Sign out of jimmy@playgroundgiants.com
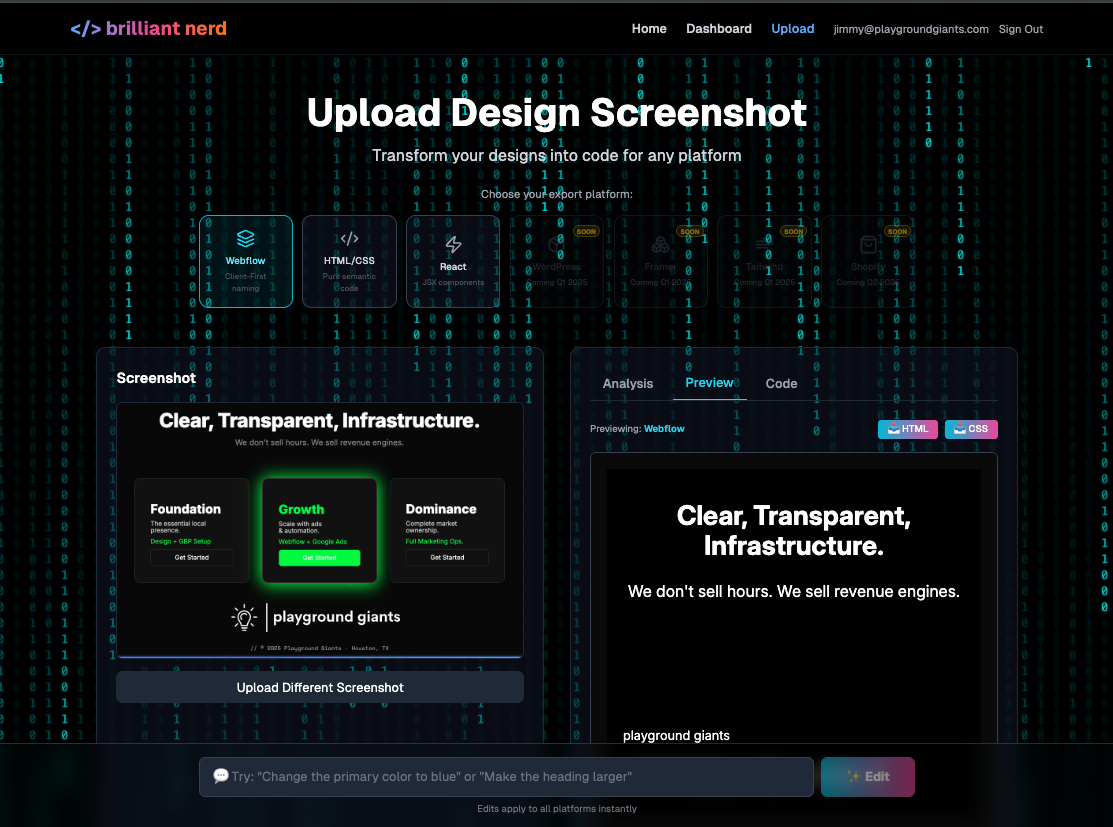This screenshot has width=1113, height=827. pyautogui.click(x=1020, y=29)
